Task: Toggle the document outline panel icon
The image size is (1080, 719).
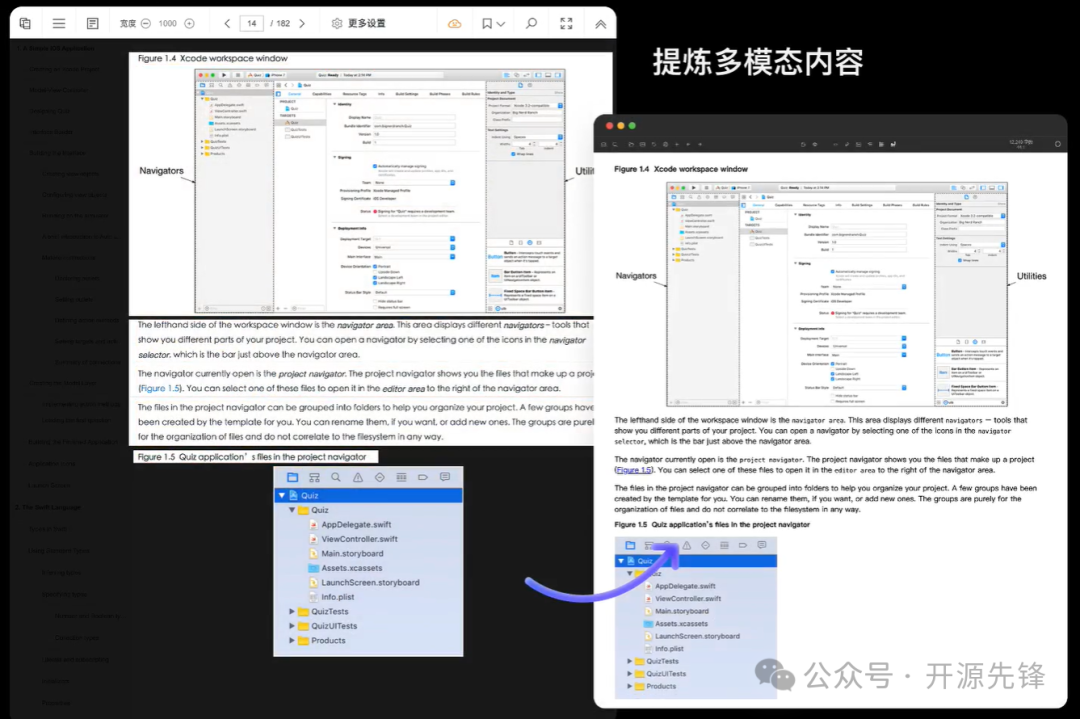Action: (x=92, y=23)
